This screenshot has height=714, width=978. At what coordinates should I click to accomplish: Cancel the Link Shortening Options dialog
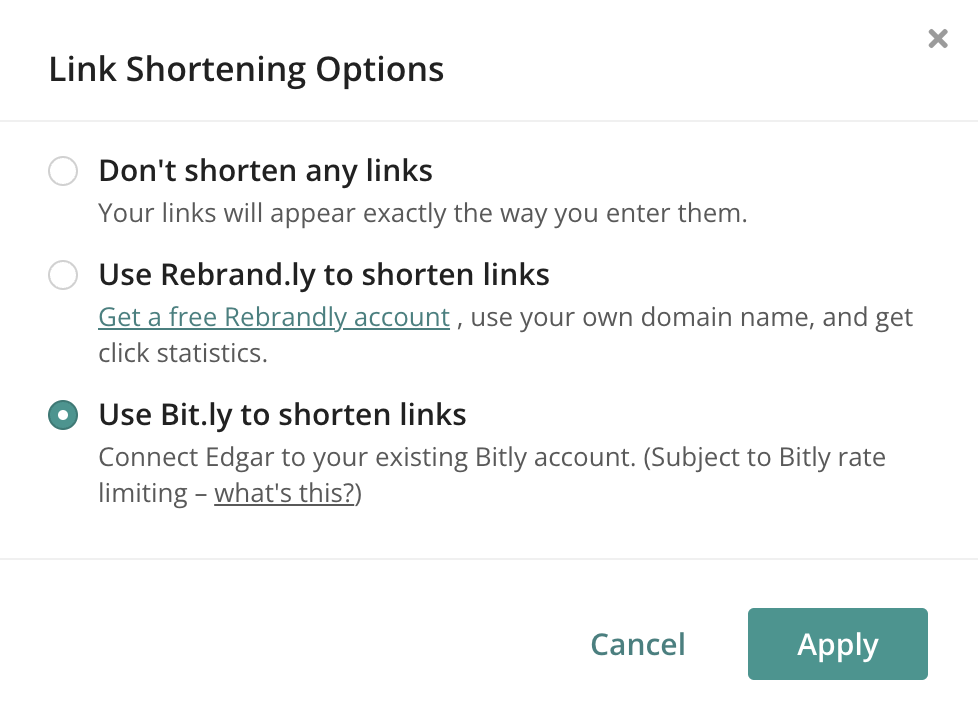[x=637, y=644]
